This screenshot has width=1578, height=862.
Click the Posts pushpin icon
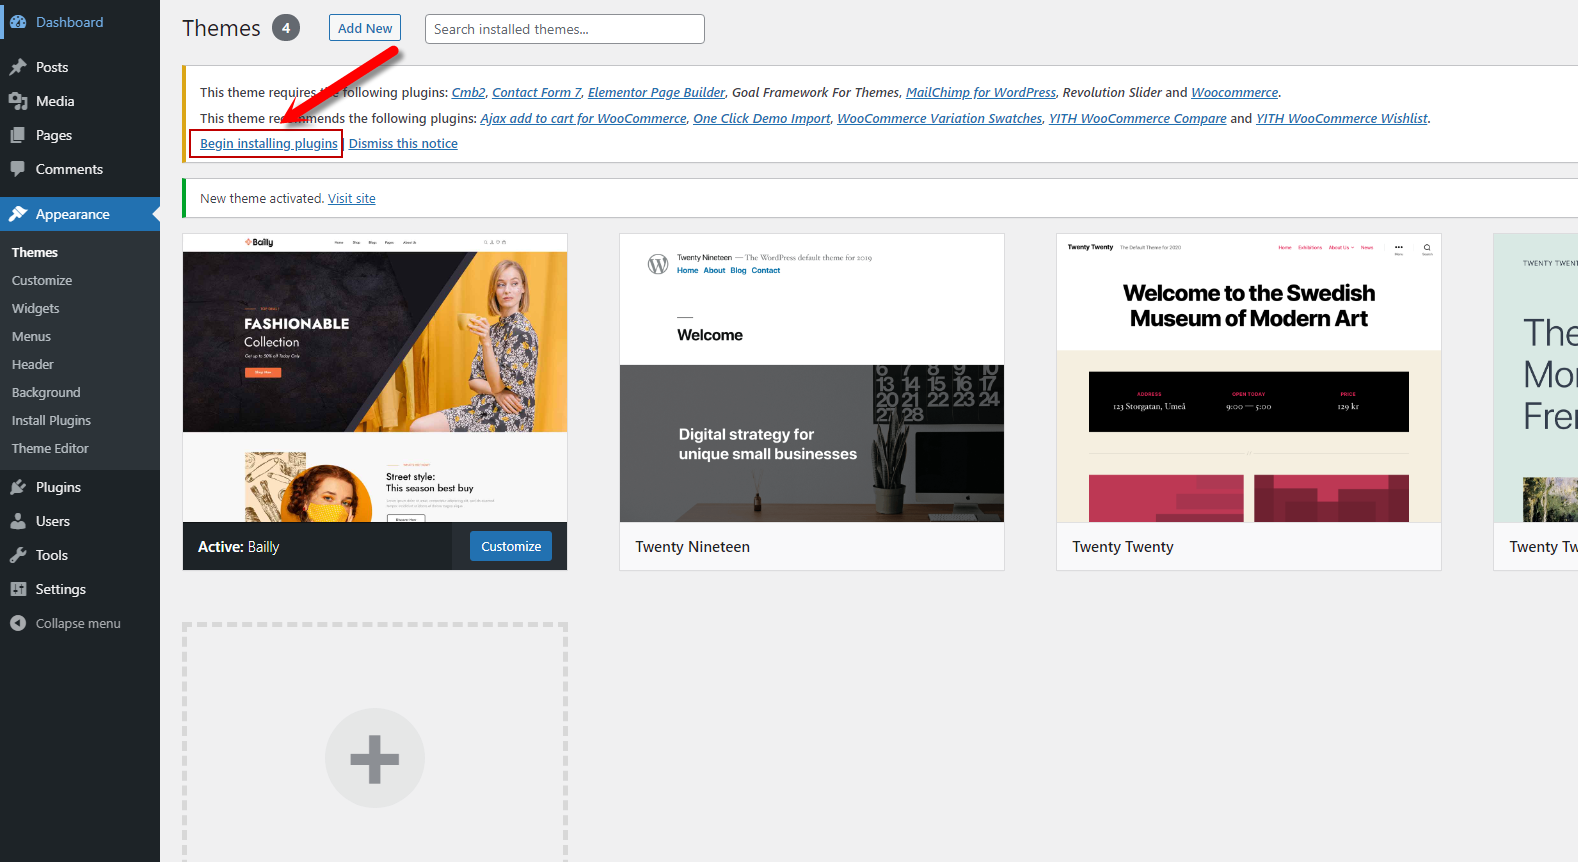coord(18,67)
